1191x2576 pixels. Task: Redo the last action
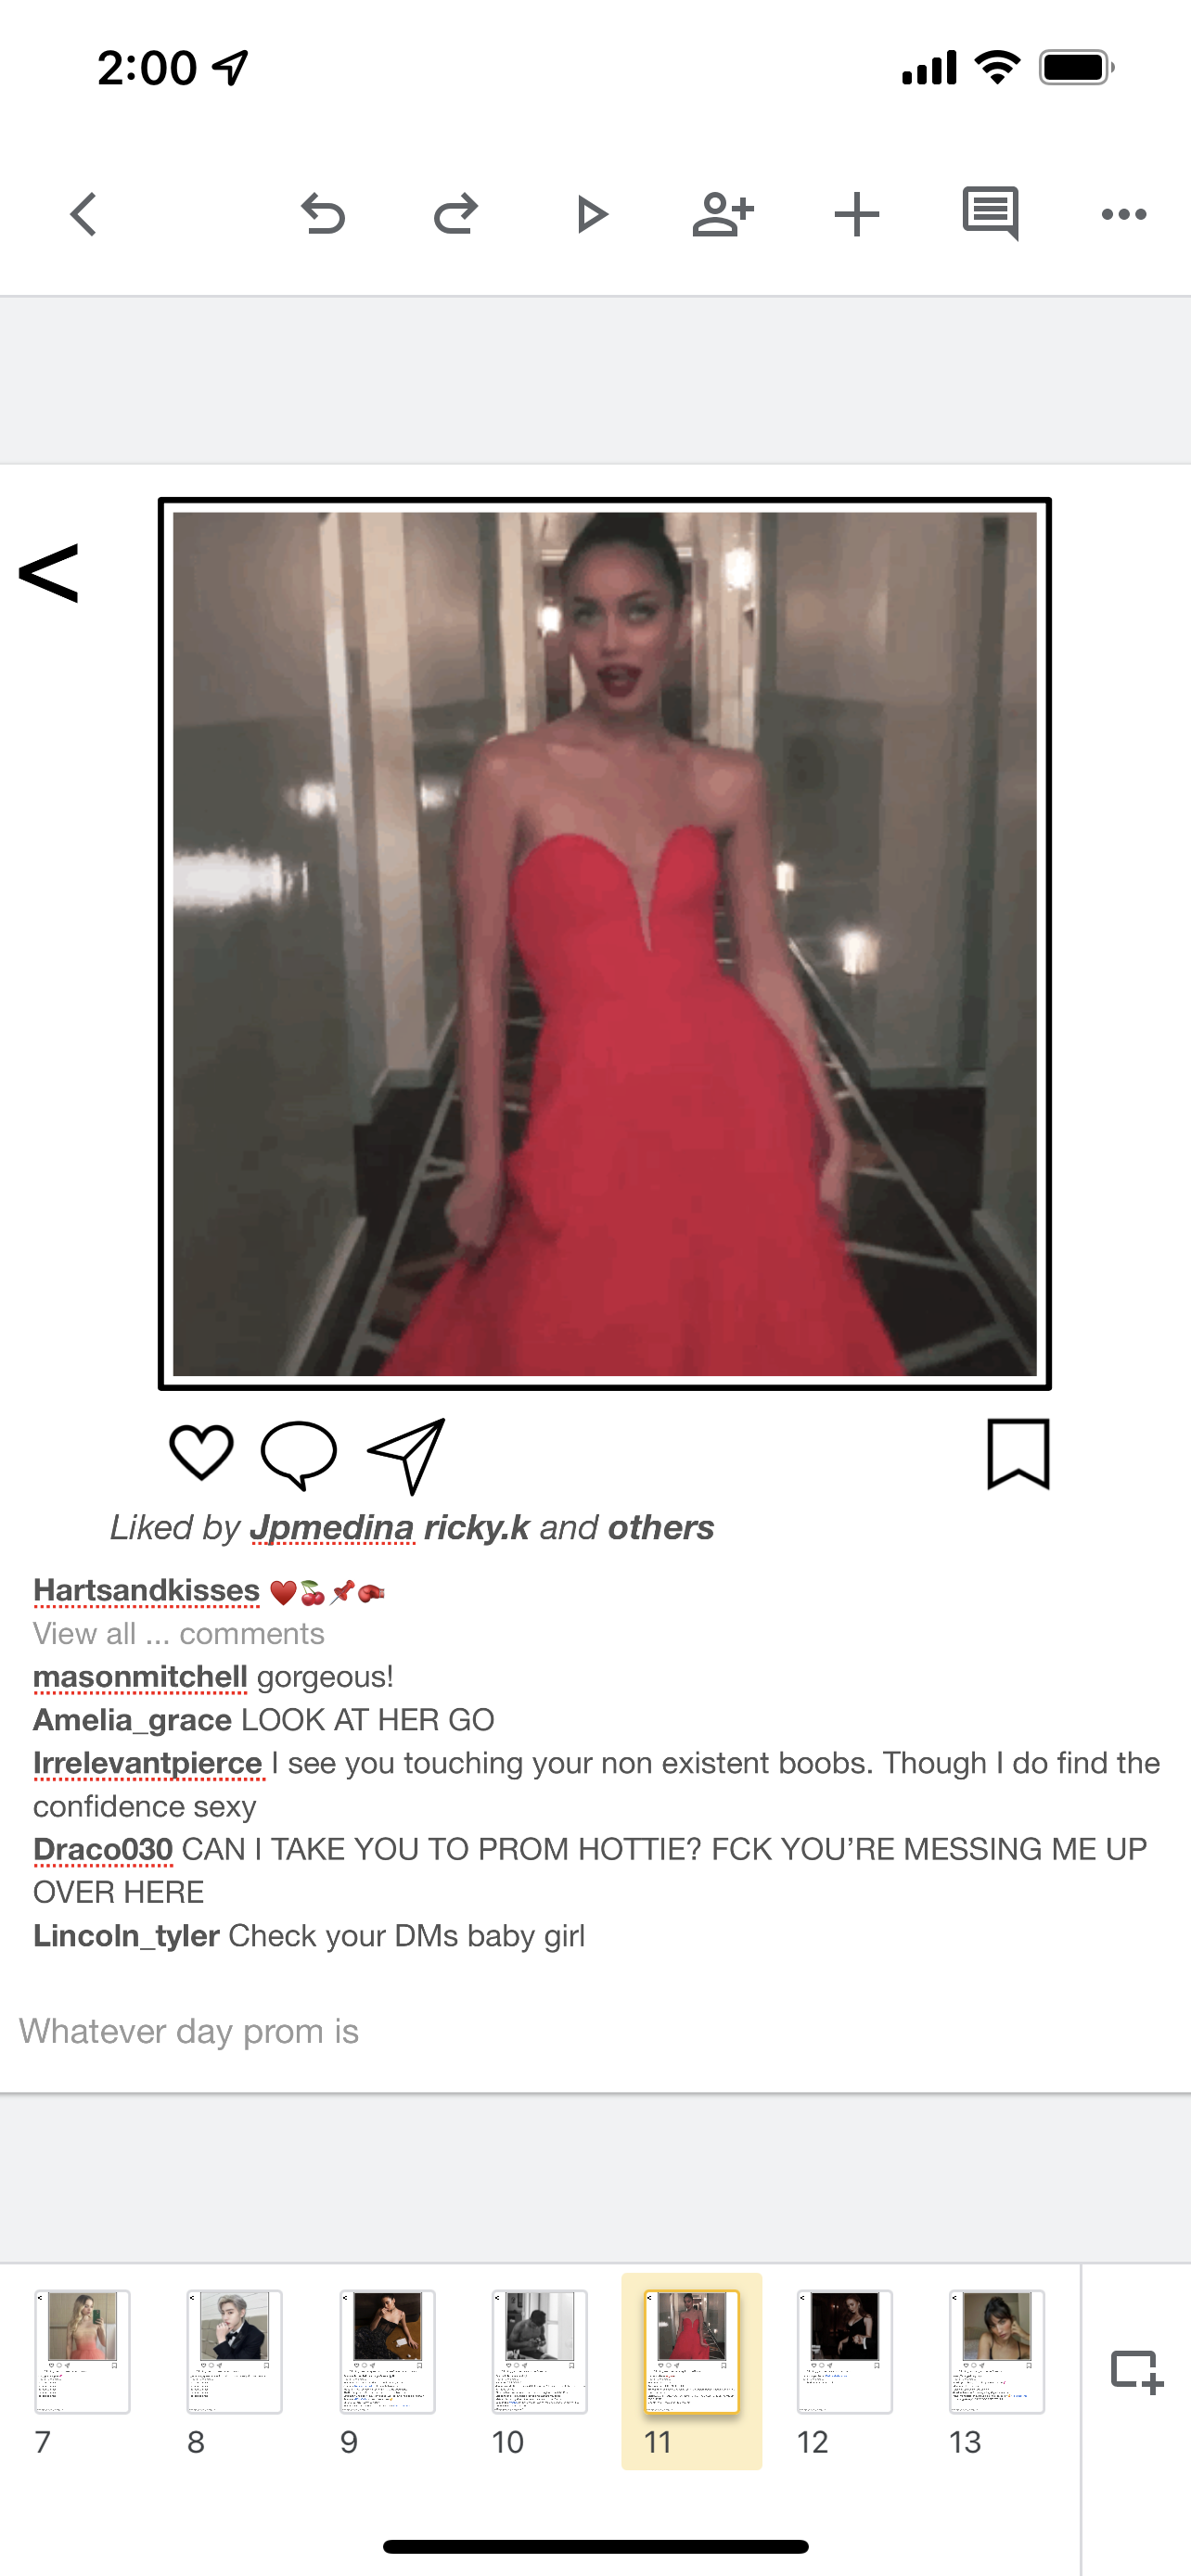pos(456,214)
